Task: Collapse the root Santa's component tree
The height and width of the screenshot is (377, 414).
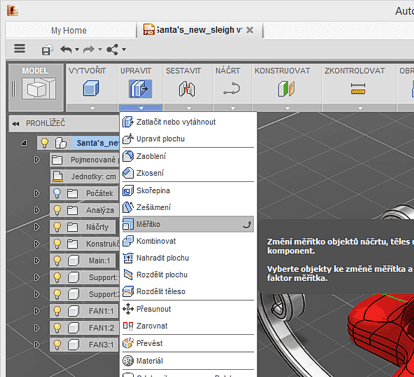Action: [x=24, y=143]
